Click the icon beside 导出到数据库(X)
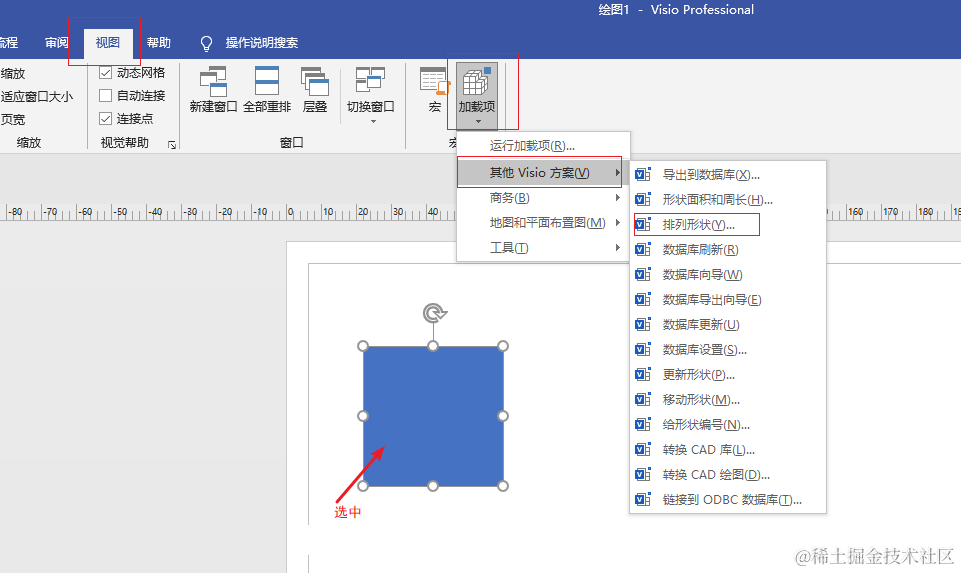This screenshot has width=961, height=573. tap(643, 175)
